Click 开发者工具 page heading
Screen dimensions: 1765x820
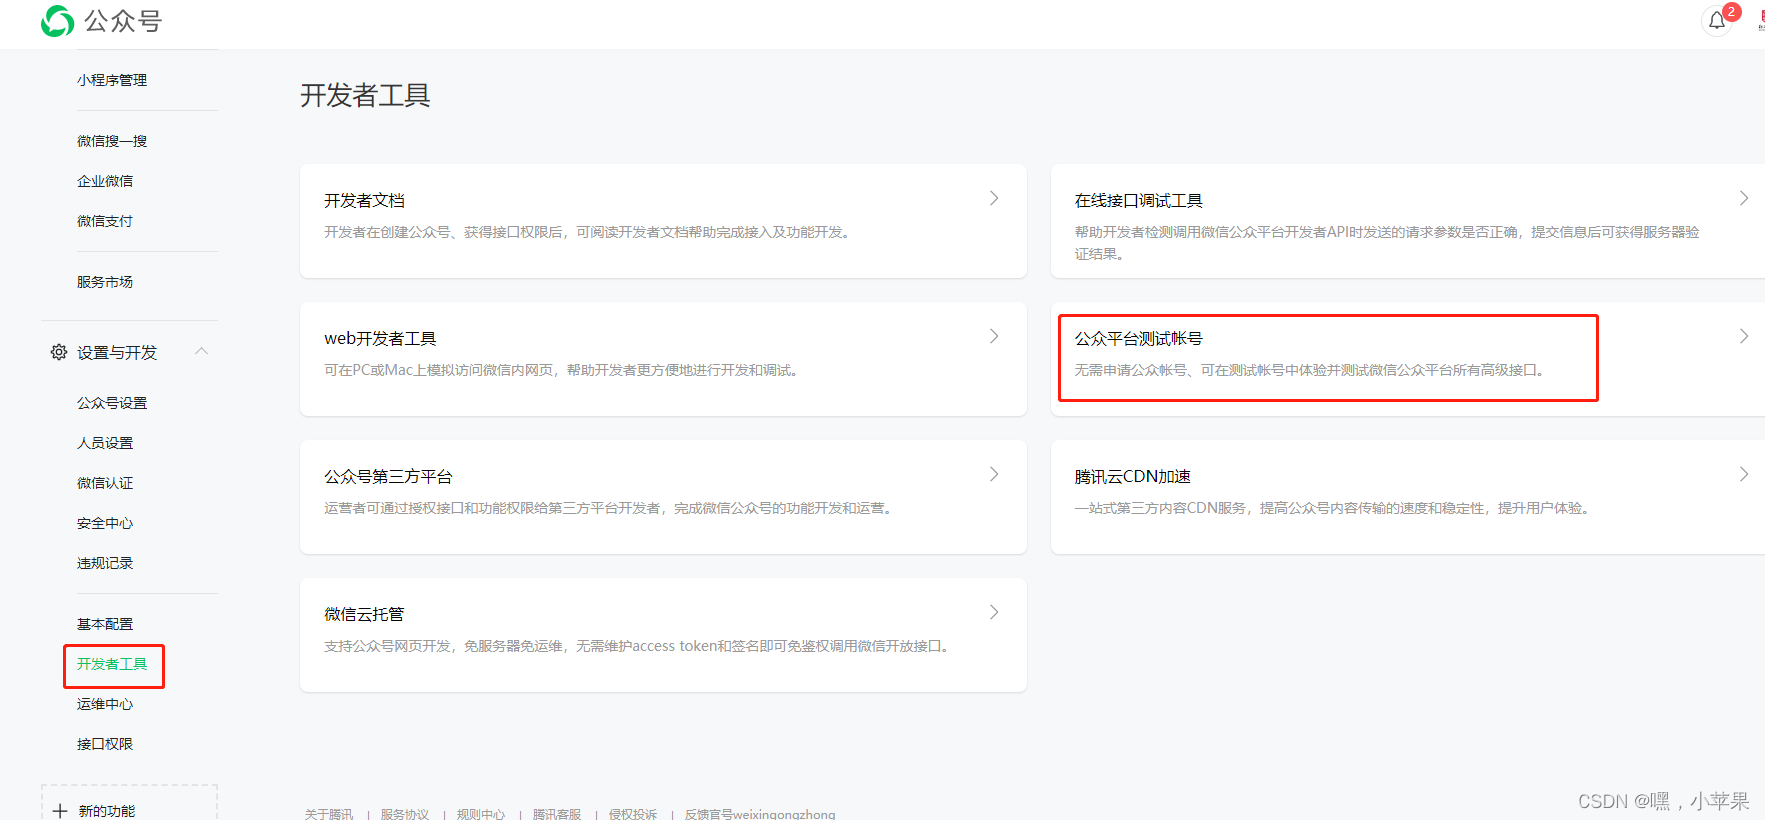click(x=365, y=95)
